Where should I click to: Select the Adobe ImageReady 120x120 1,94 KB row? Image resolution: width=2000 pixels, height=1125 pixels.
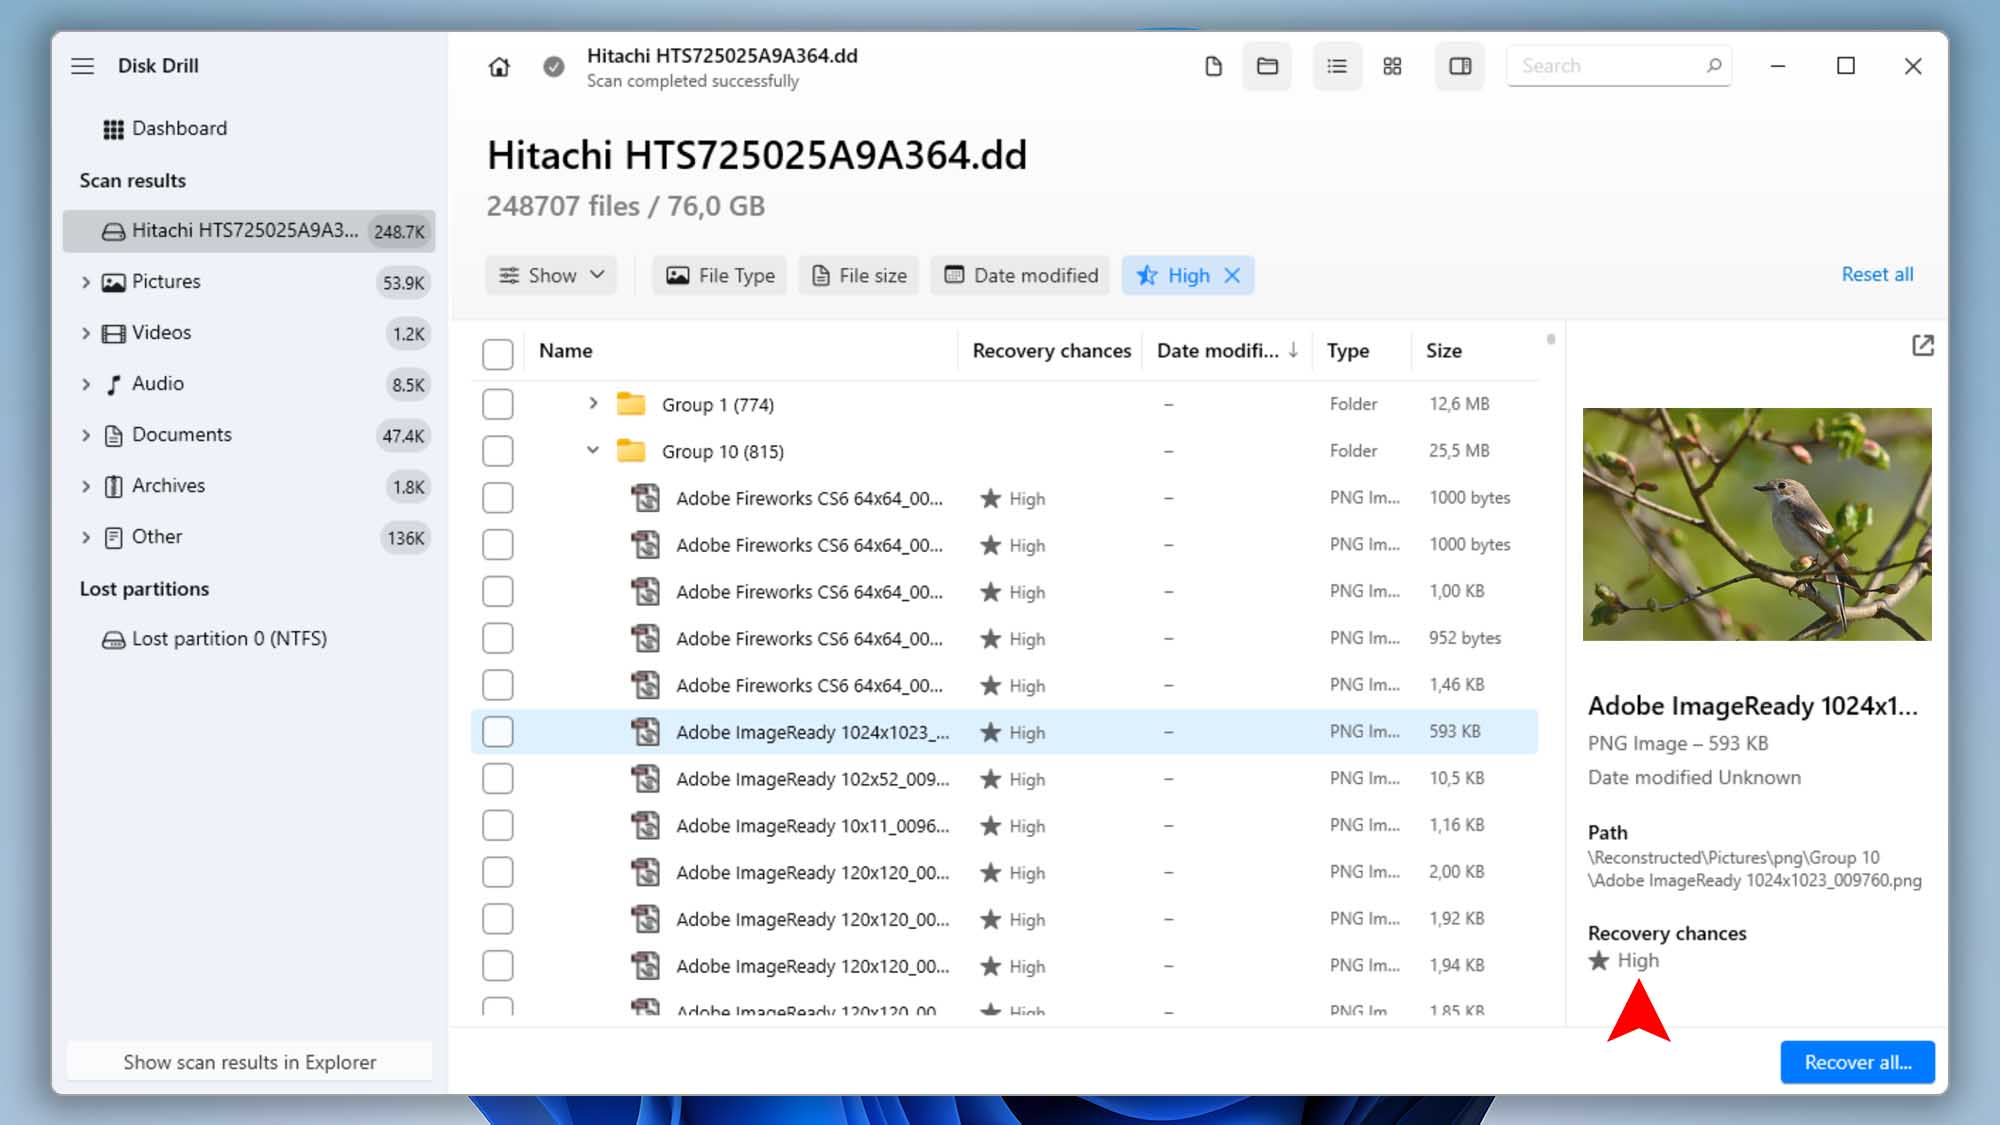[1004, 966]
